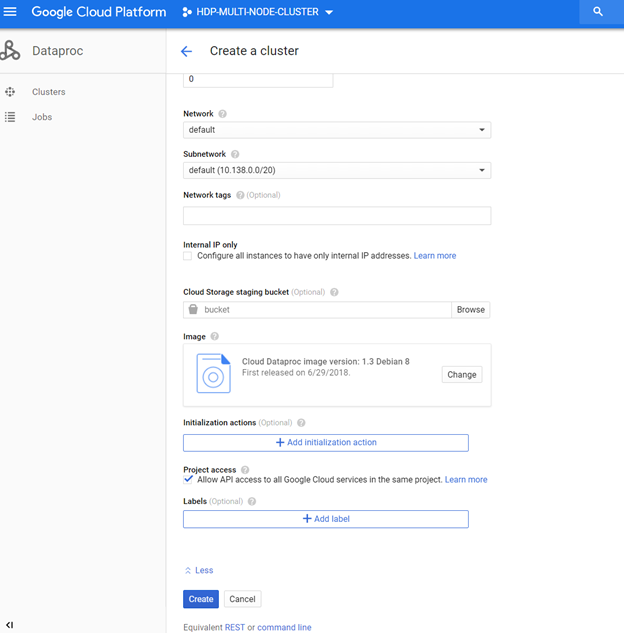This screenshot has height=633, width=624.
Task: Click the Dataproc product logo icon
Action: click(x=10, y=50)
